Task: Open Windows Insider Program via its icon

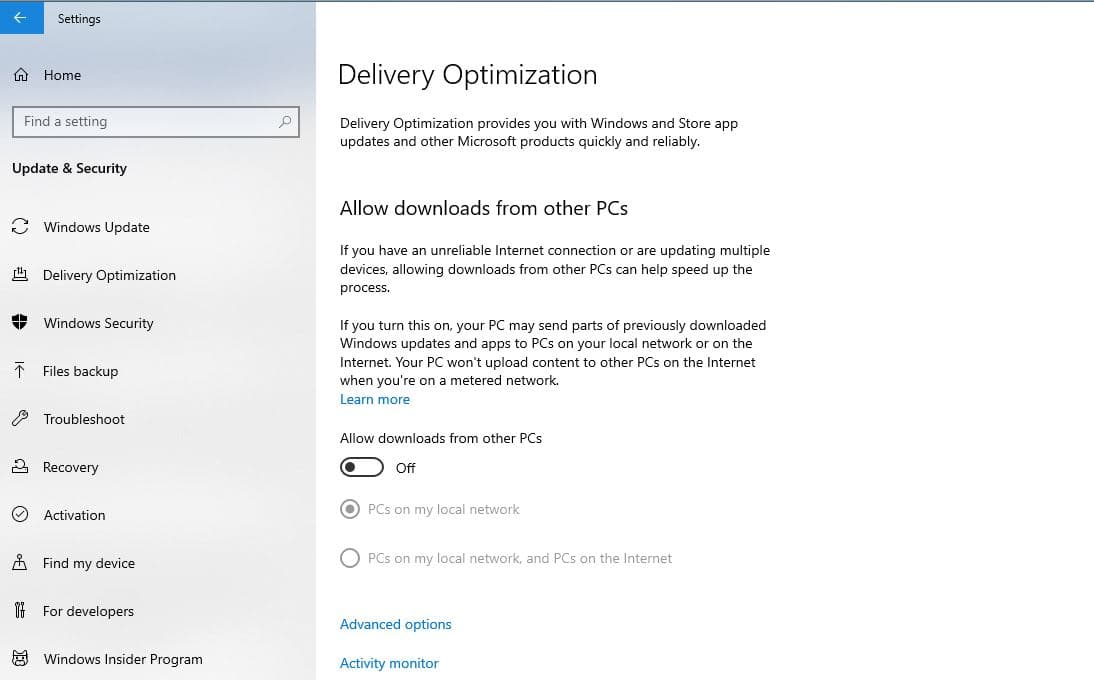Action: [x=20, y=659]
